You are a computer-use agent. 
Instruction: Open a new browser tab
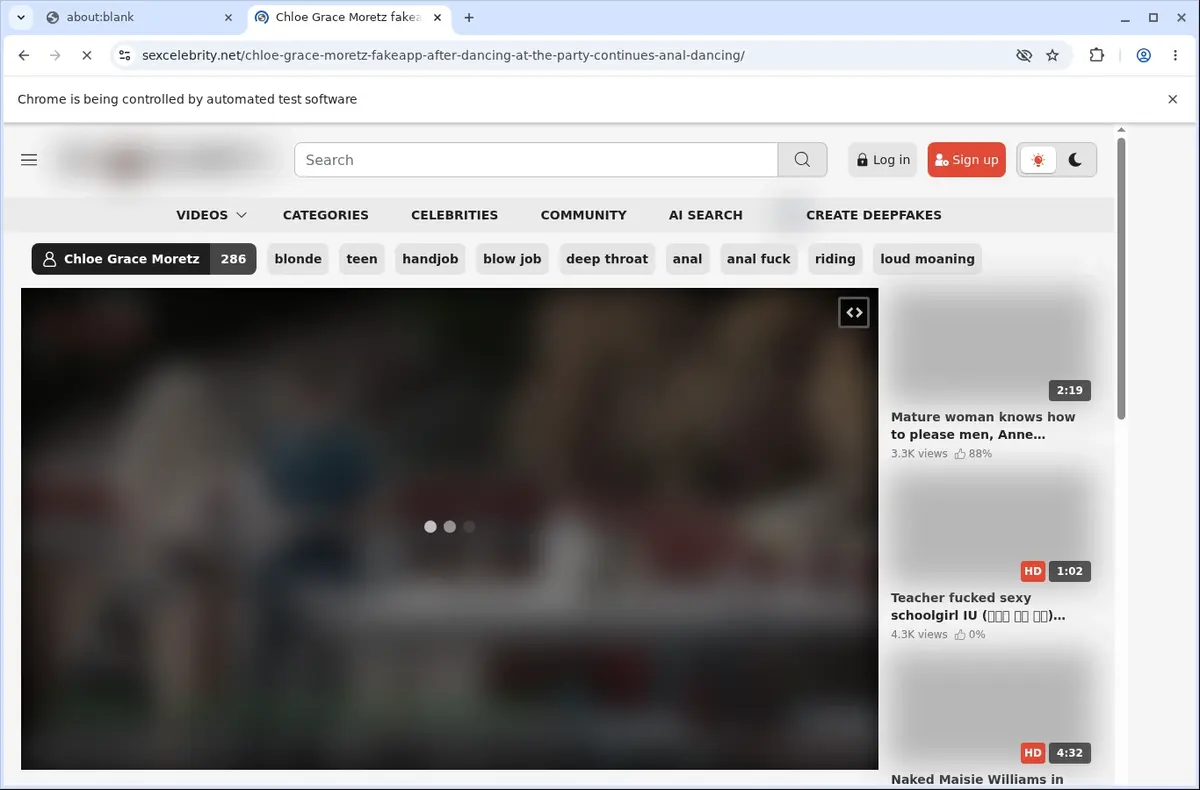(469, 17)
